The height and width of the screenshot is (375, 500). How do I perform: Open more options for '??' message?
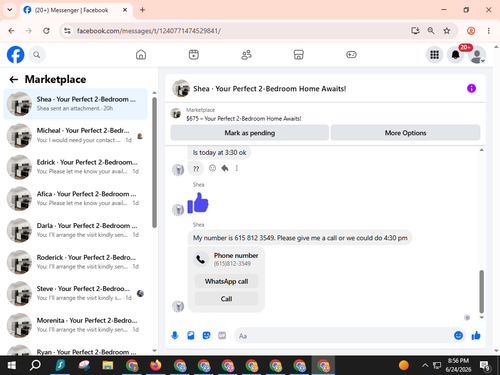(x=237, y=168)
